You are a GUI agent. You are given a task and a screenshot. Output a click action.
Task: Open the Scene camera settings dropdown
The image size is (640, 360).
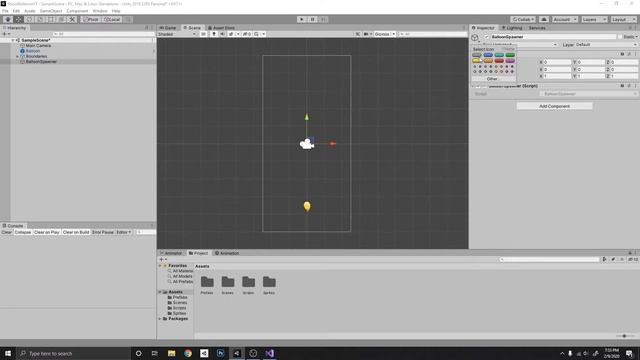click(367, 34)
